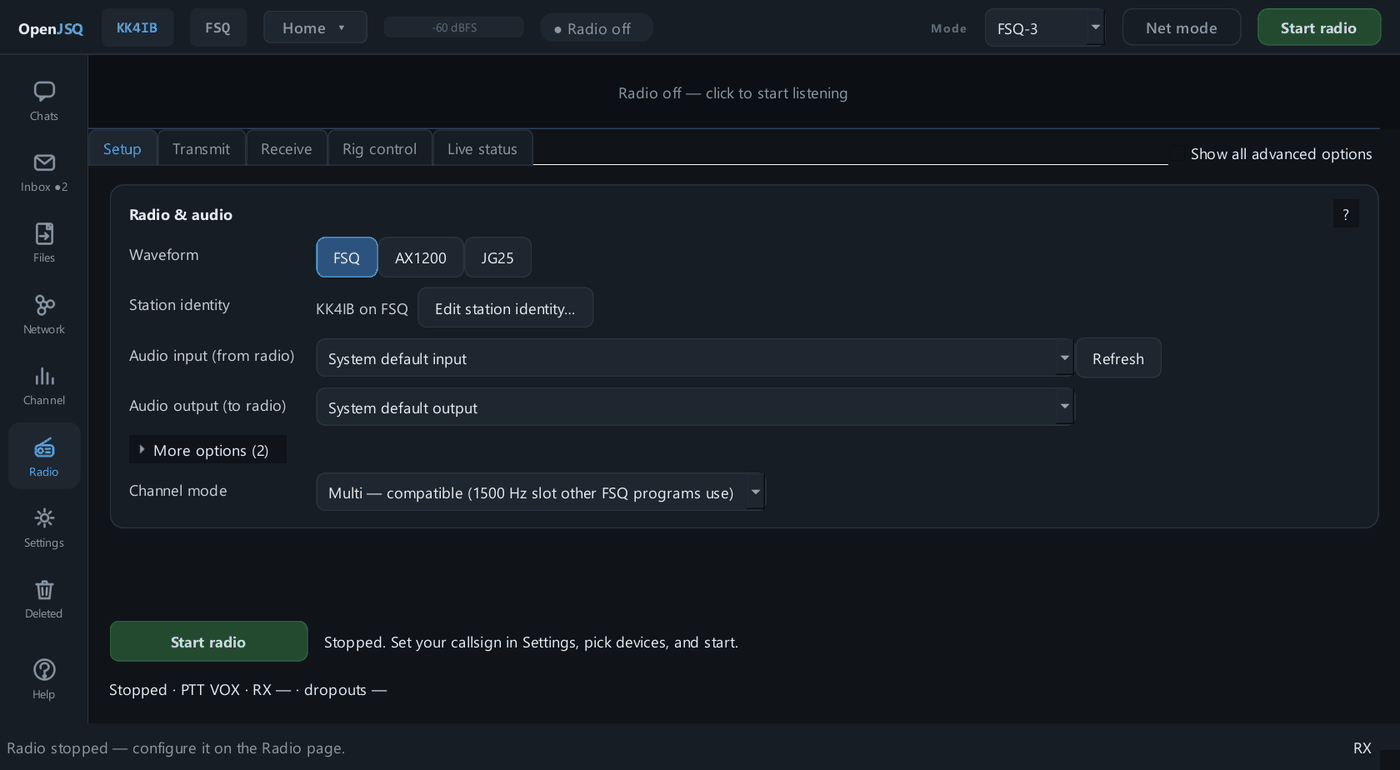The width and height of the screenshot is (1400, 770).
Task: Click the 'KK4IB on FSQ' station identity text
Action: 362,309
